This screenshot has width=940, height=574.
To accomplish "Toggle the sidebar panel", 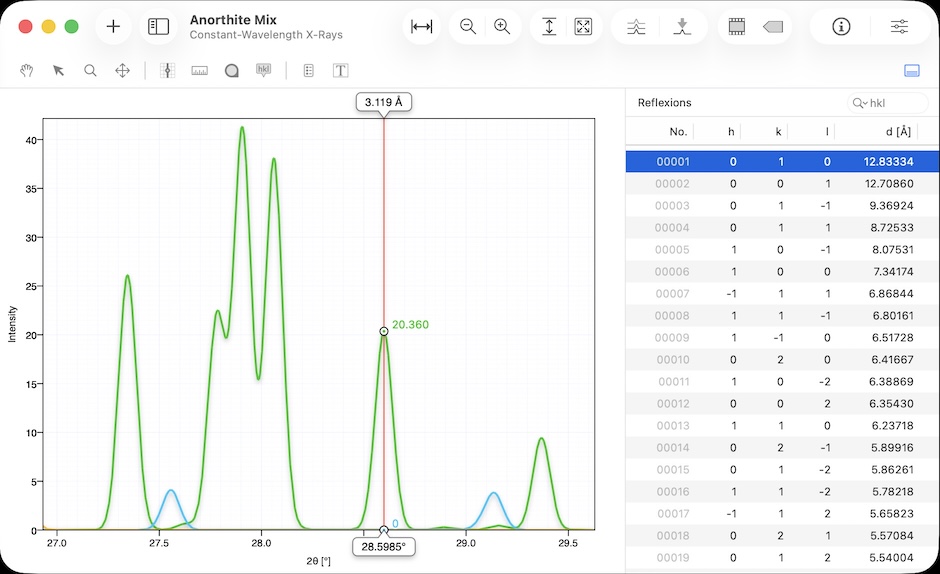I will pyautogui.click(x=158, y=27).
